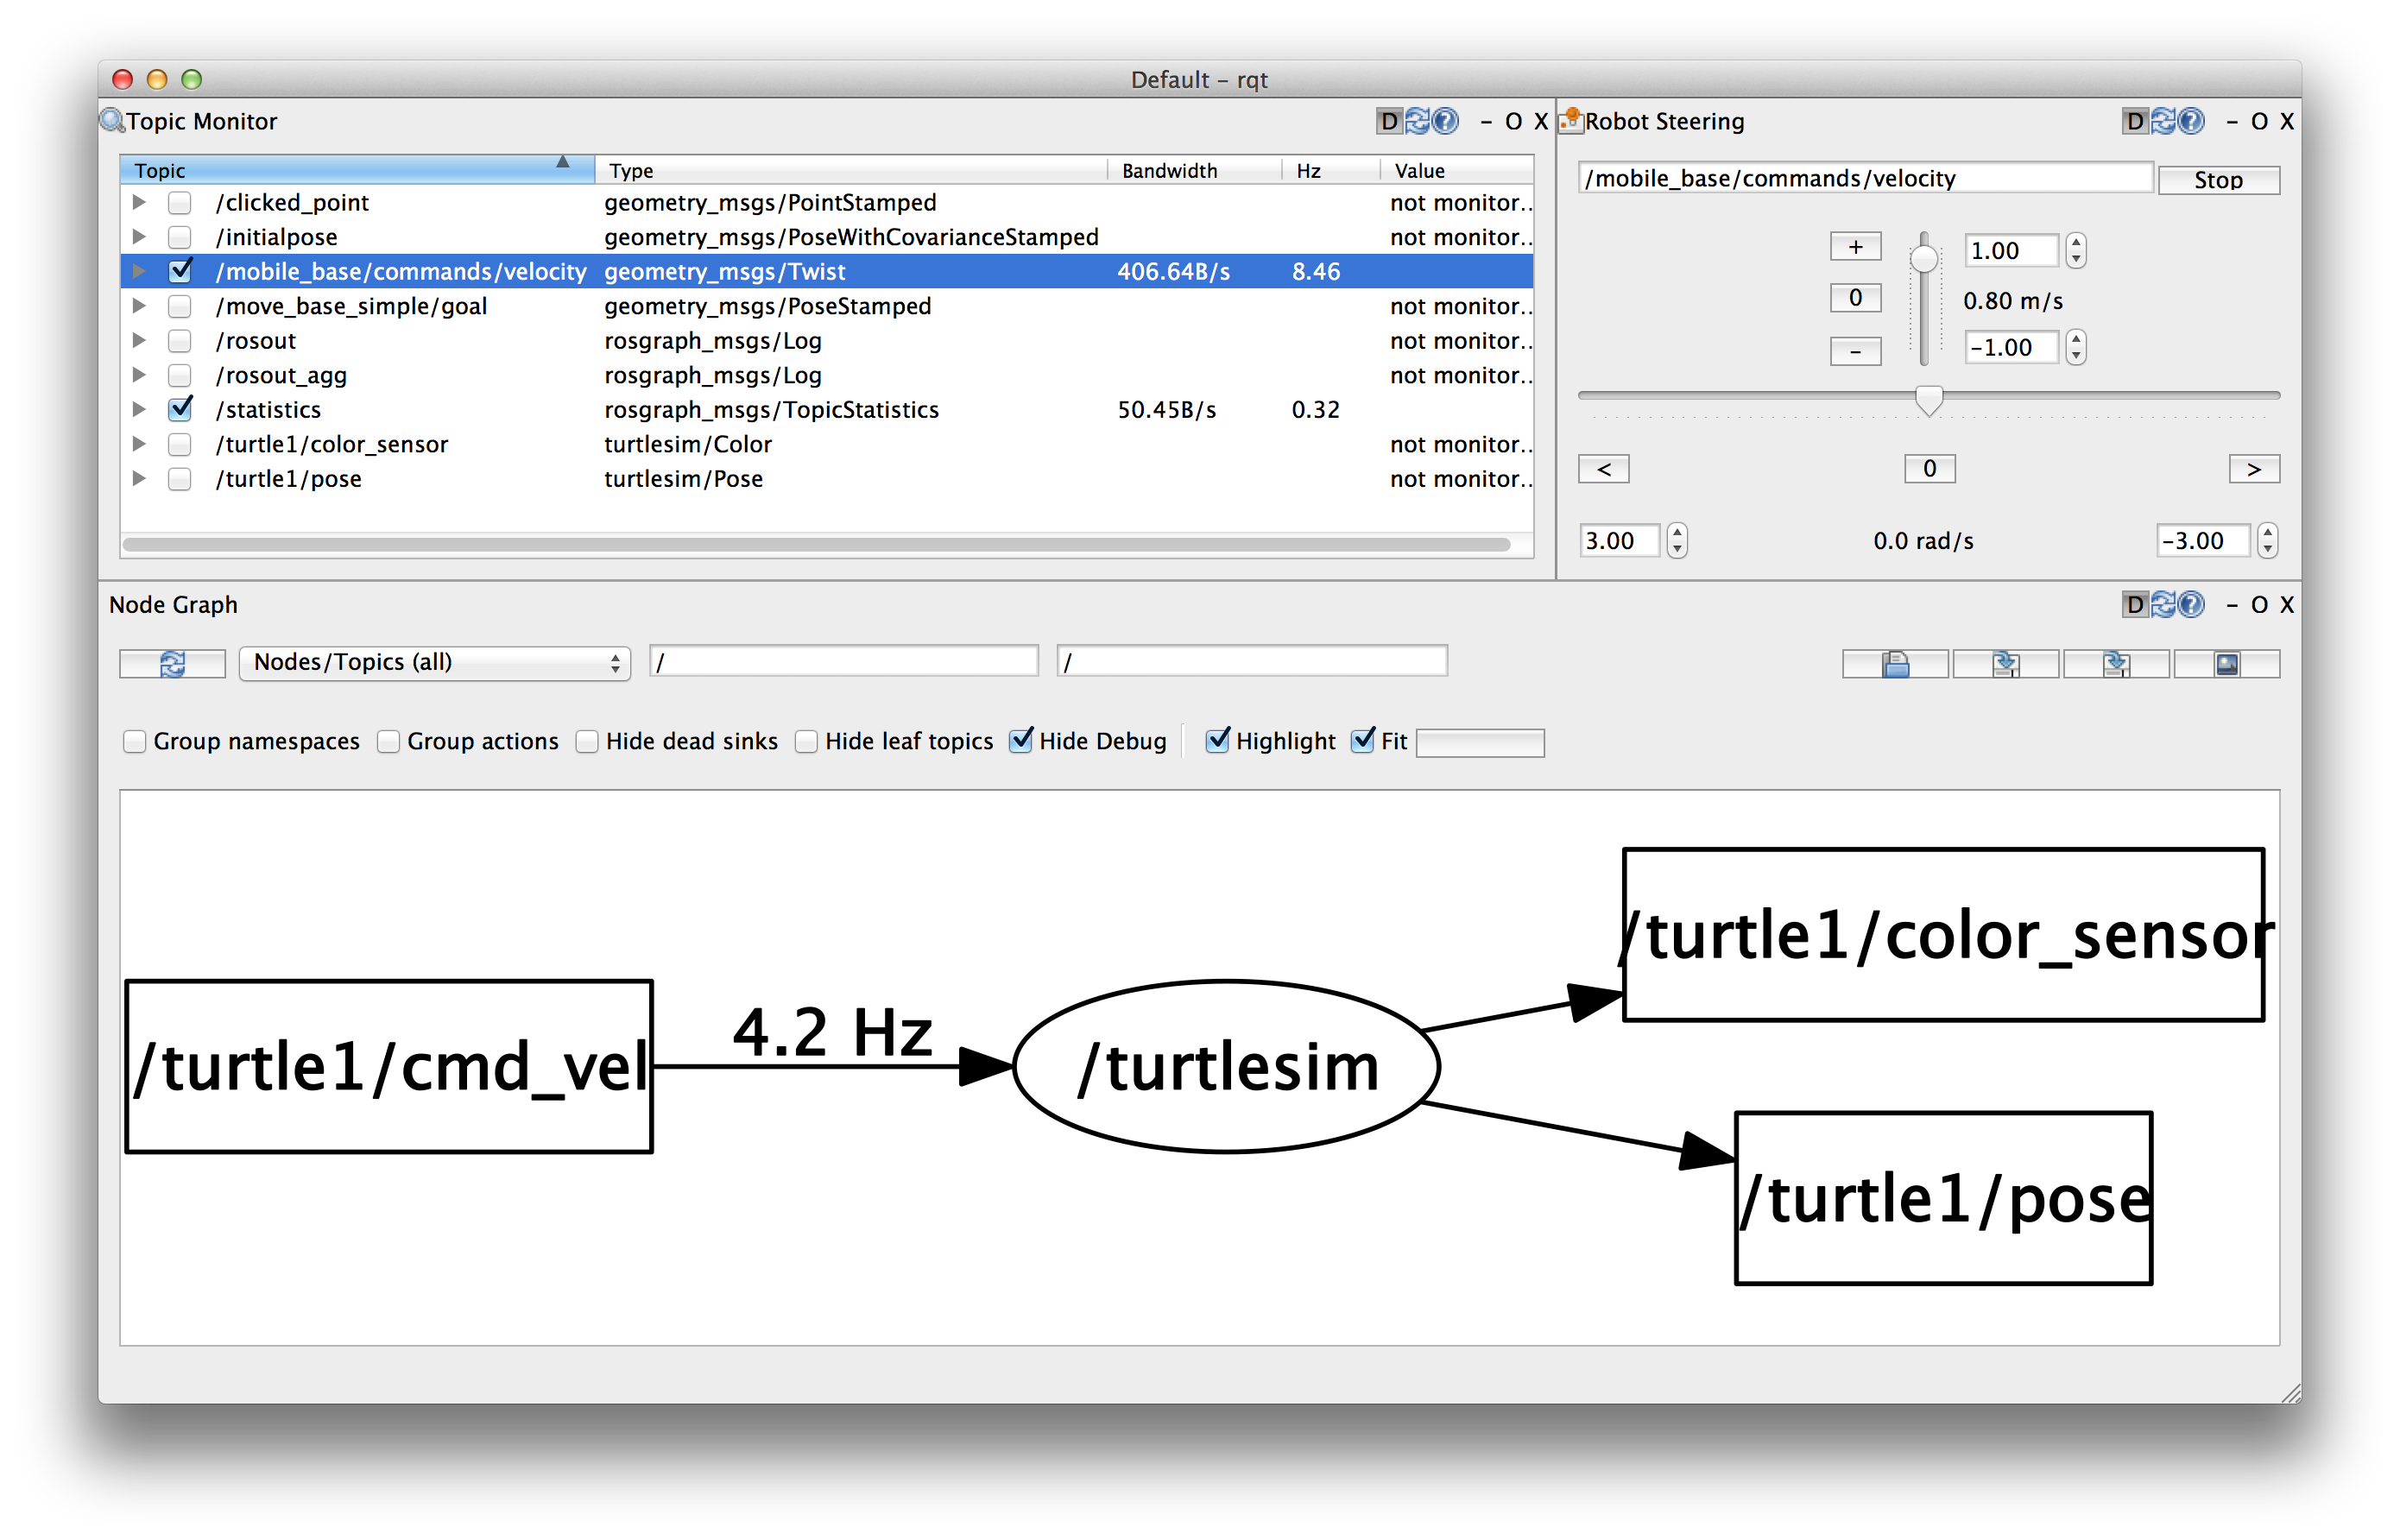Viewport: 2400px width, 1540px height.
Task: Expand the /rosout topic row
Action: [x=139, y=340]
